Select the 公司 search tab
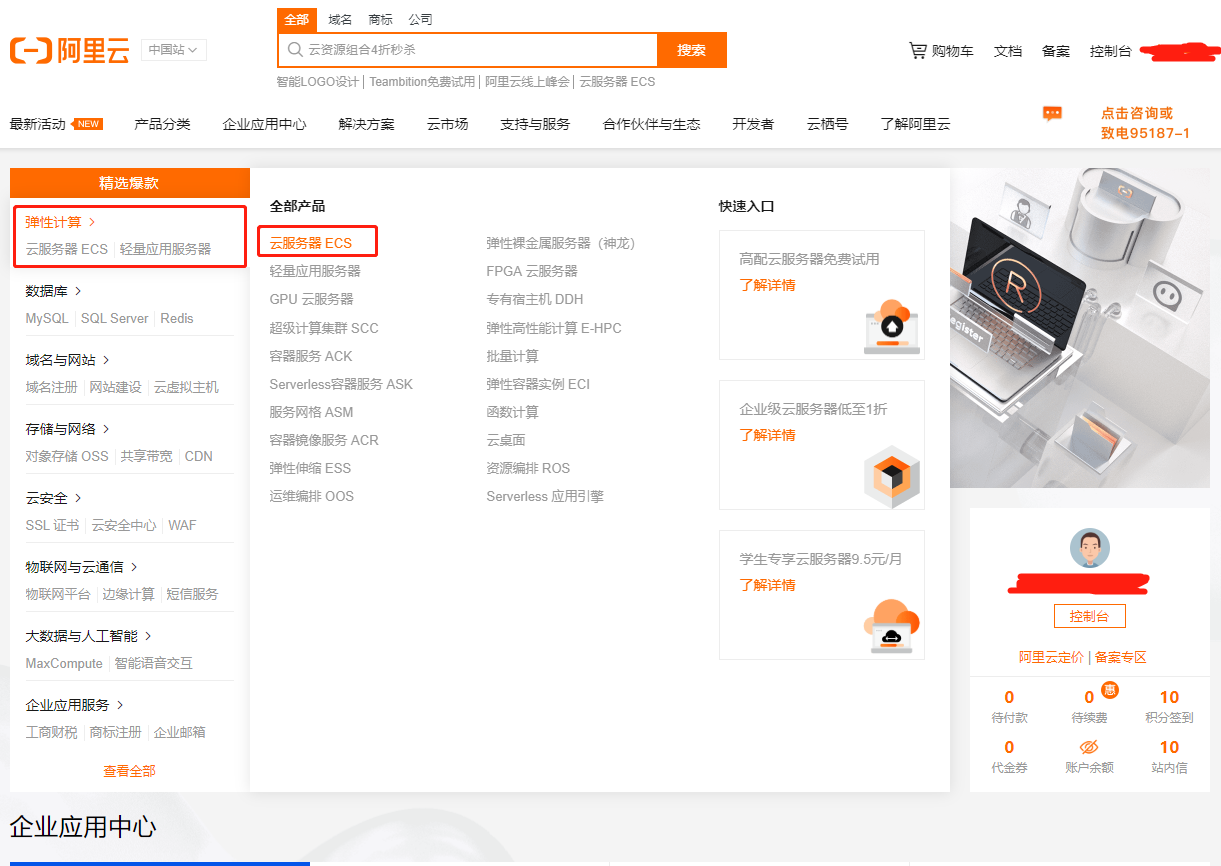Image resolution: width=1221 pixels, height=866 pixels. coord(420,20)
